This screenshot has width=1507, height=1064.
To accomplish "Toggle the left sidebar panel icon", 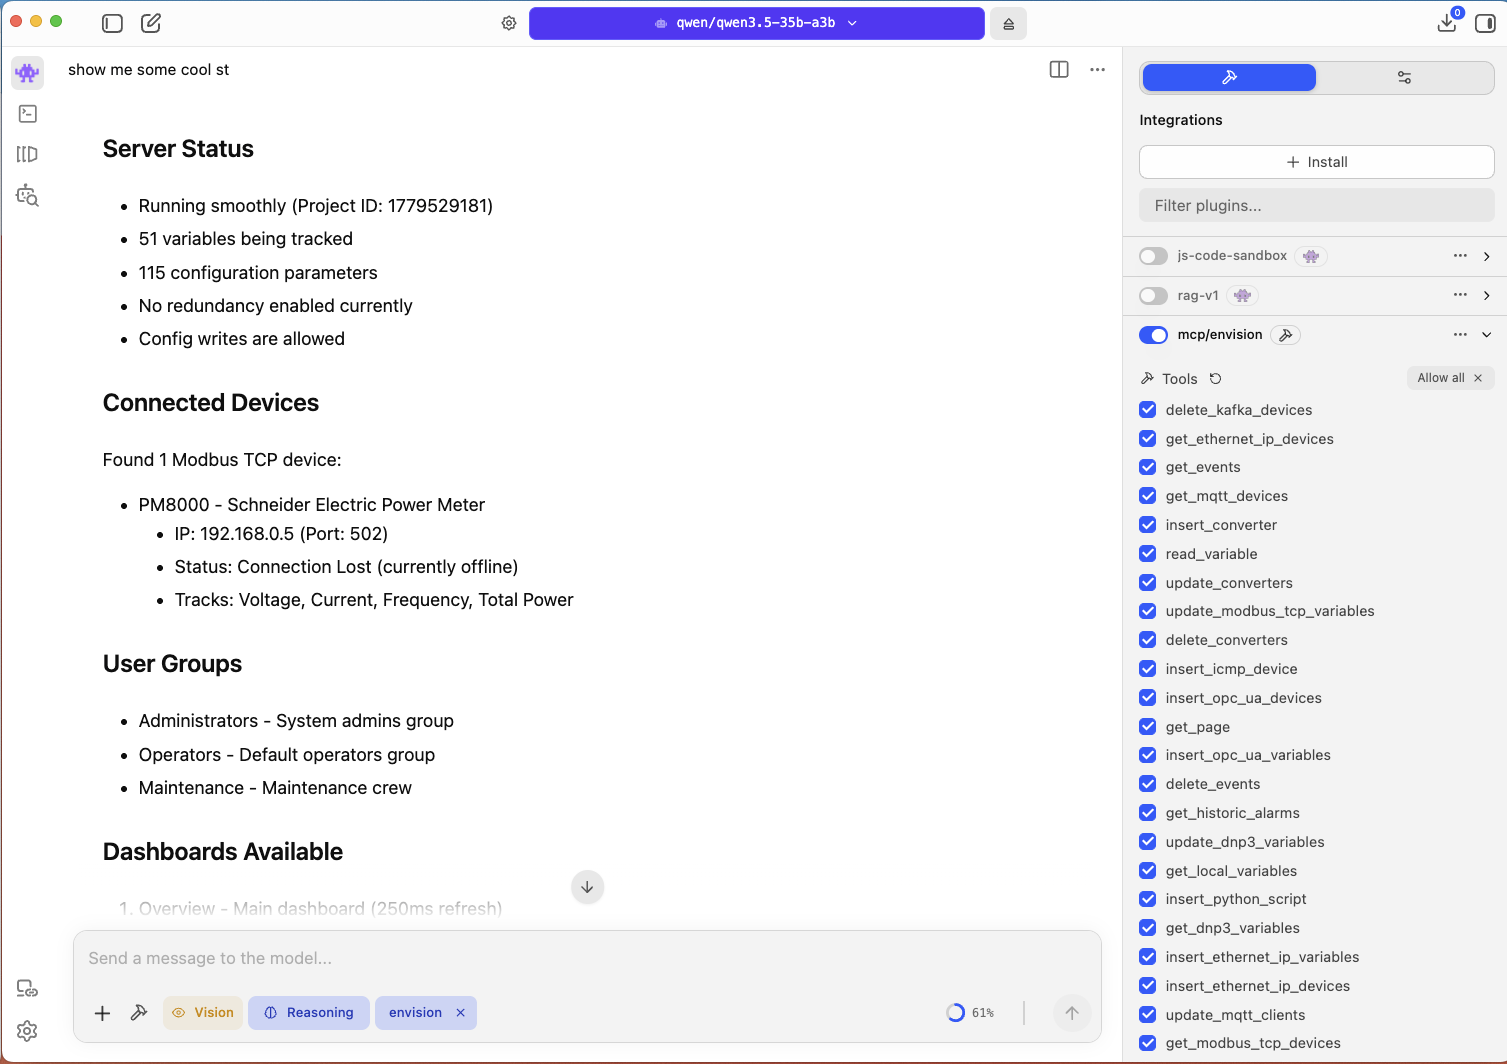I will click(112, 23).
